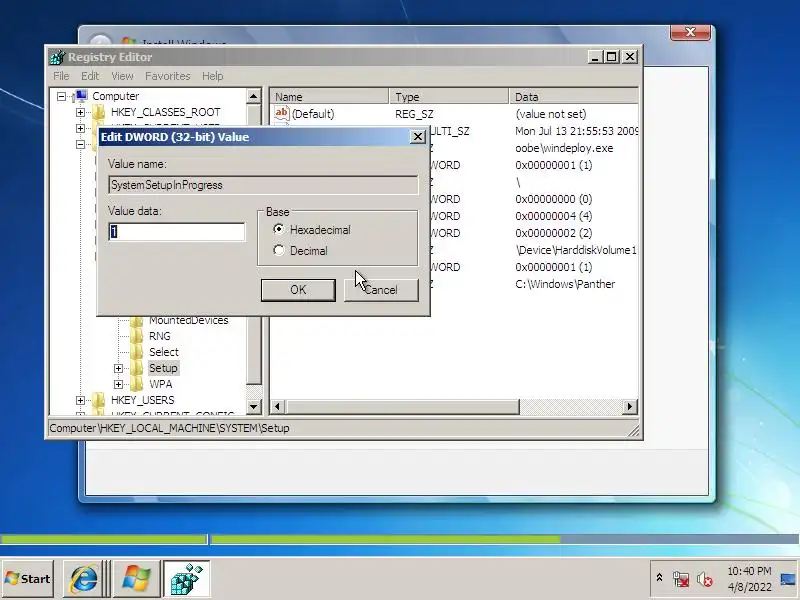The image size is (800, 600).
Task: Click the RNG folder icon
Action: tap(137, 336)
